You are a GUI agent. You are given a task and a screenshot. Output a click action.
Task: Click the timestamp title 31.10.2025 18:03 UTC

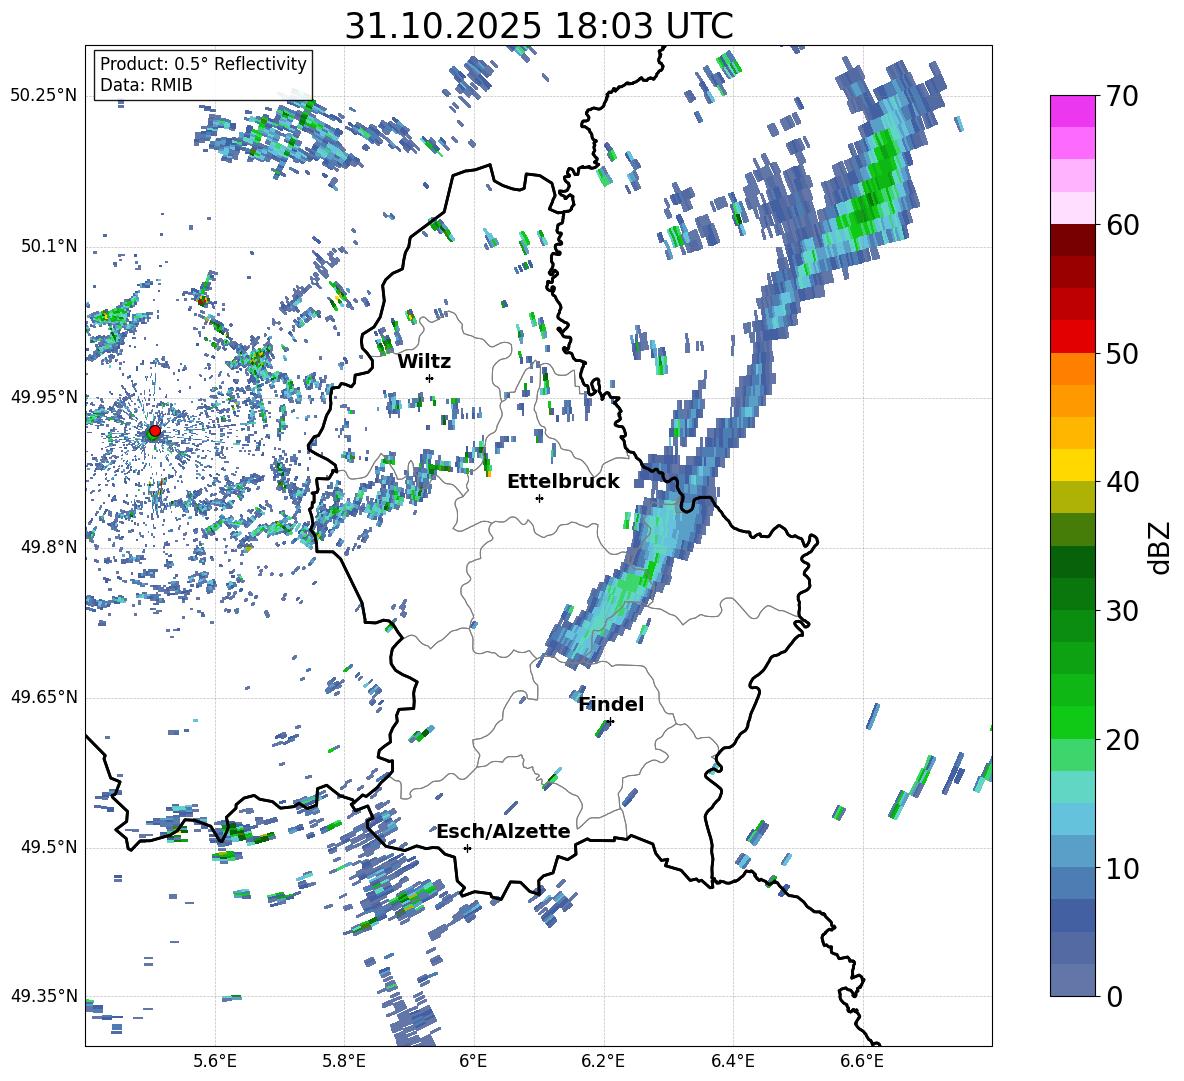click(539, 26)
